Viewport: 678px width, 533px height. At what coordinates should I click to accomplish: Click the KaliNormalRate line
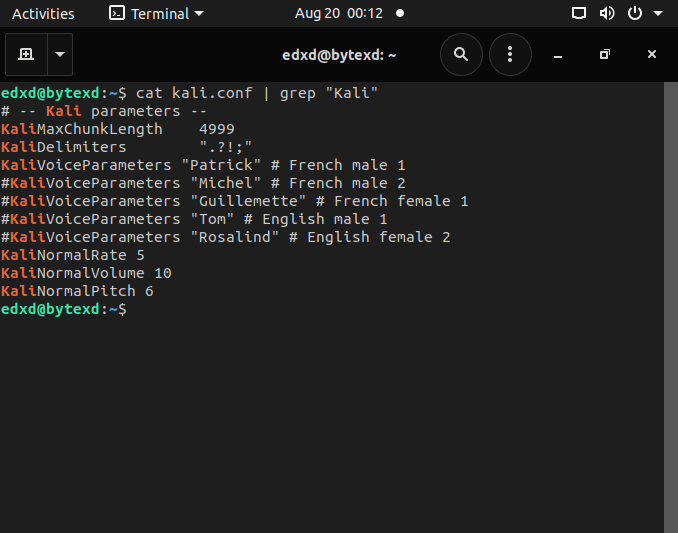73,255
